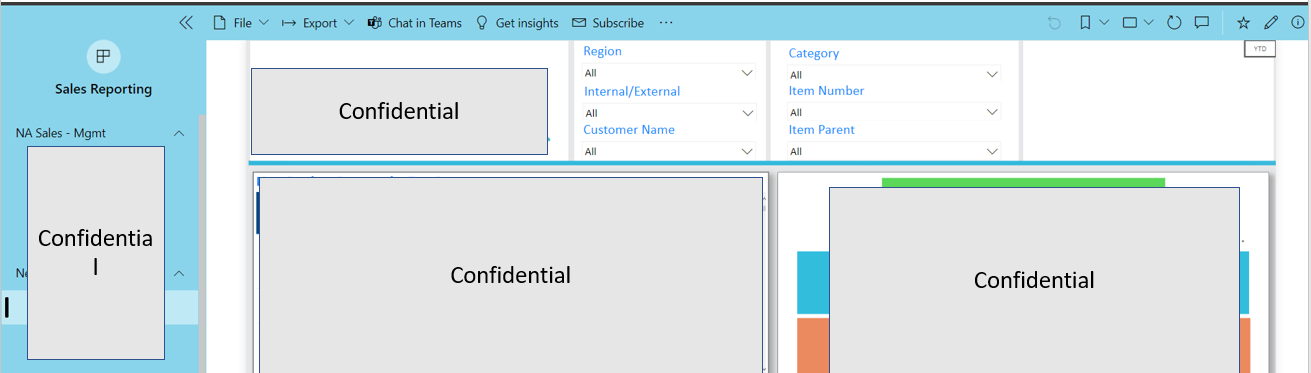The height and width of the screenshot is (373, 1311).
Task: Click the View rectangle icon
Action: point(1130,22)
